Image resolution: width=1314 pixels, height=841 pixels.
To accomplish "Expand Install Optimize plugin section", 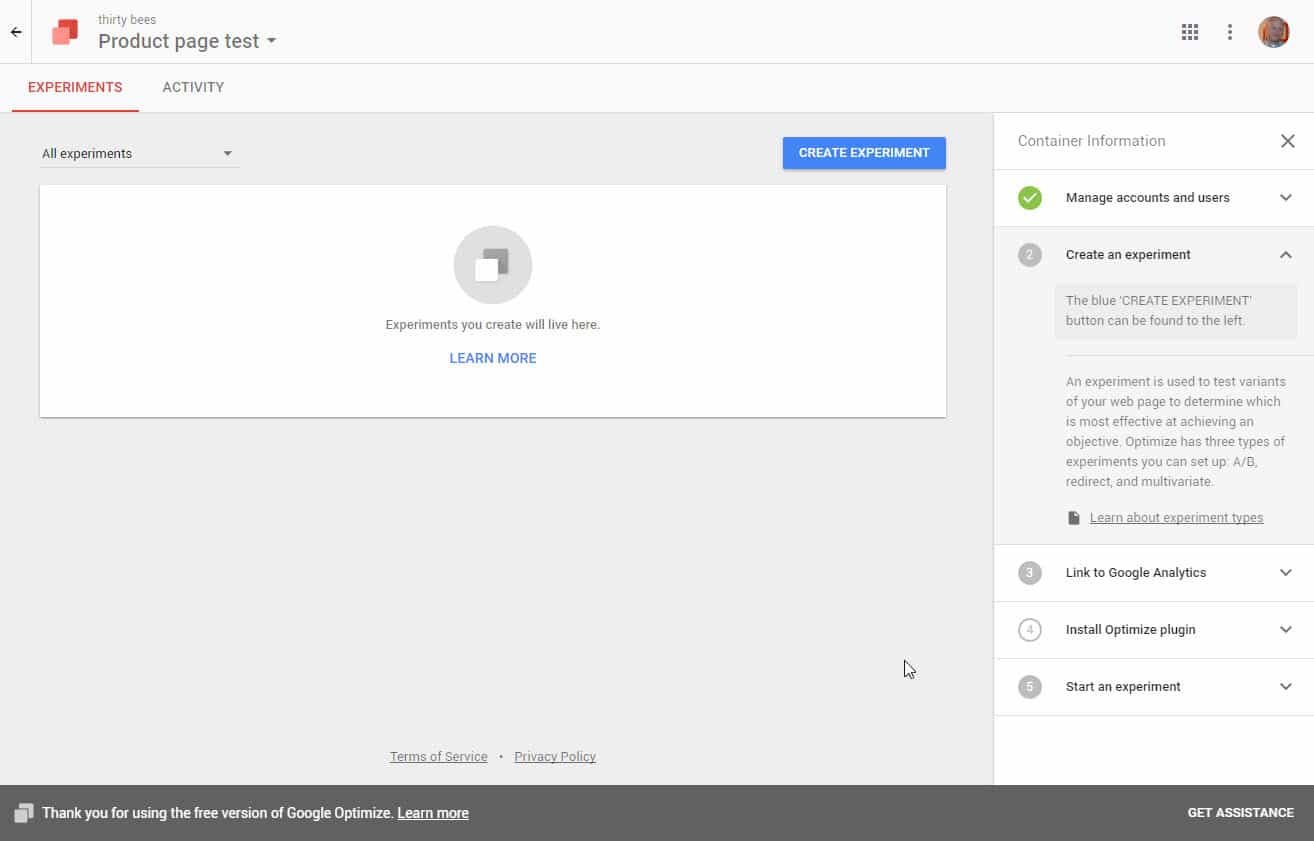I will [x=1154, y=630].
